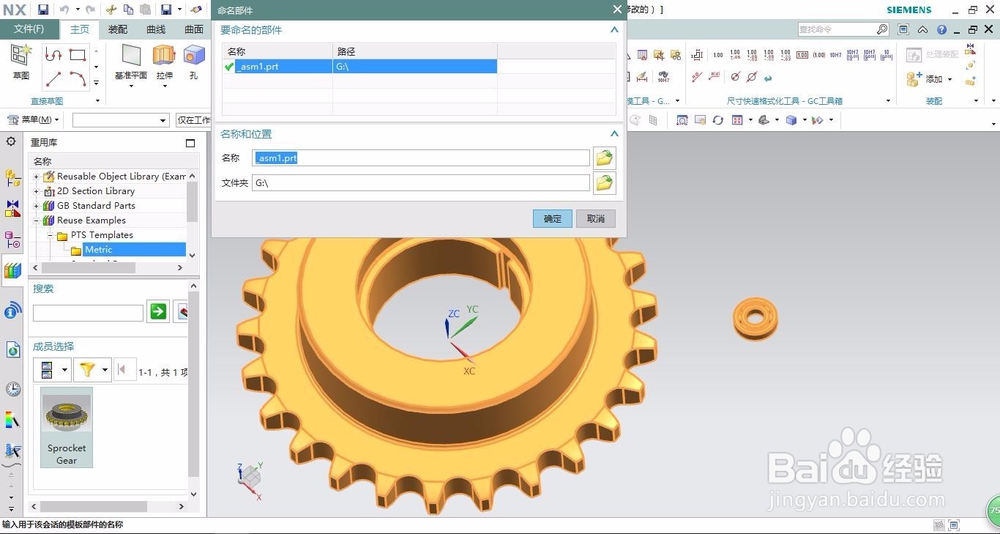Click the greyed Paste clipboard icon
Image resolution: width=1000 pixels, height=534 pixels.
tap(145, 10)
